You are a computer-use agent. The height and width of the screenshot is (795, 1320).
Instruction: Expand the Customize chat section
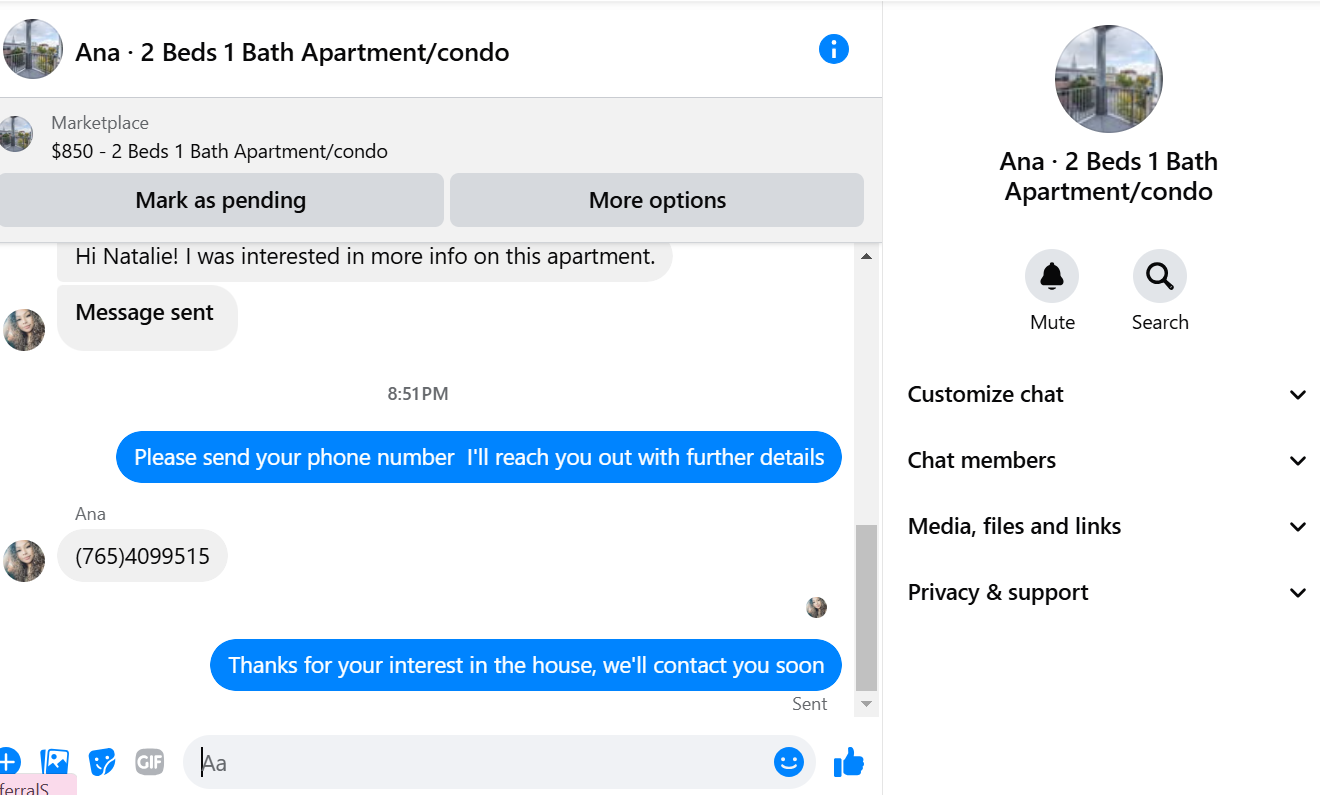coord(1107,394)
